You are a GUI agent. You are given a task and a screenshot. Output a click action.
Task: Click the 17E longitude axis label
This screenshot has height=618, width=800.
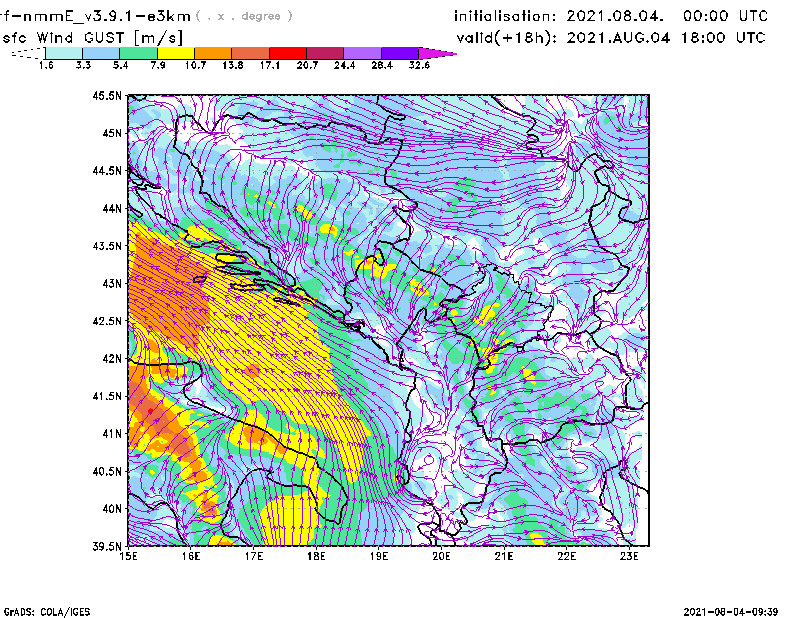(x=254, y=556)
